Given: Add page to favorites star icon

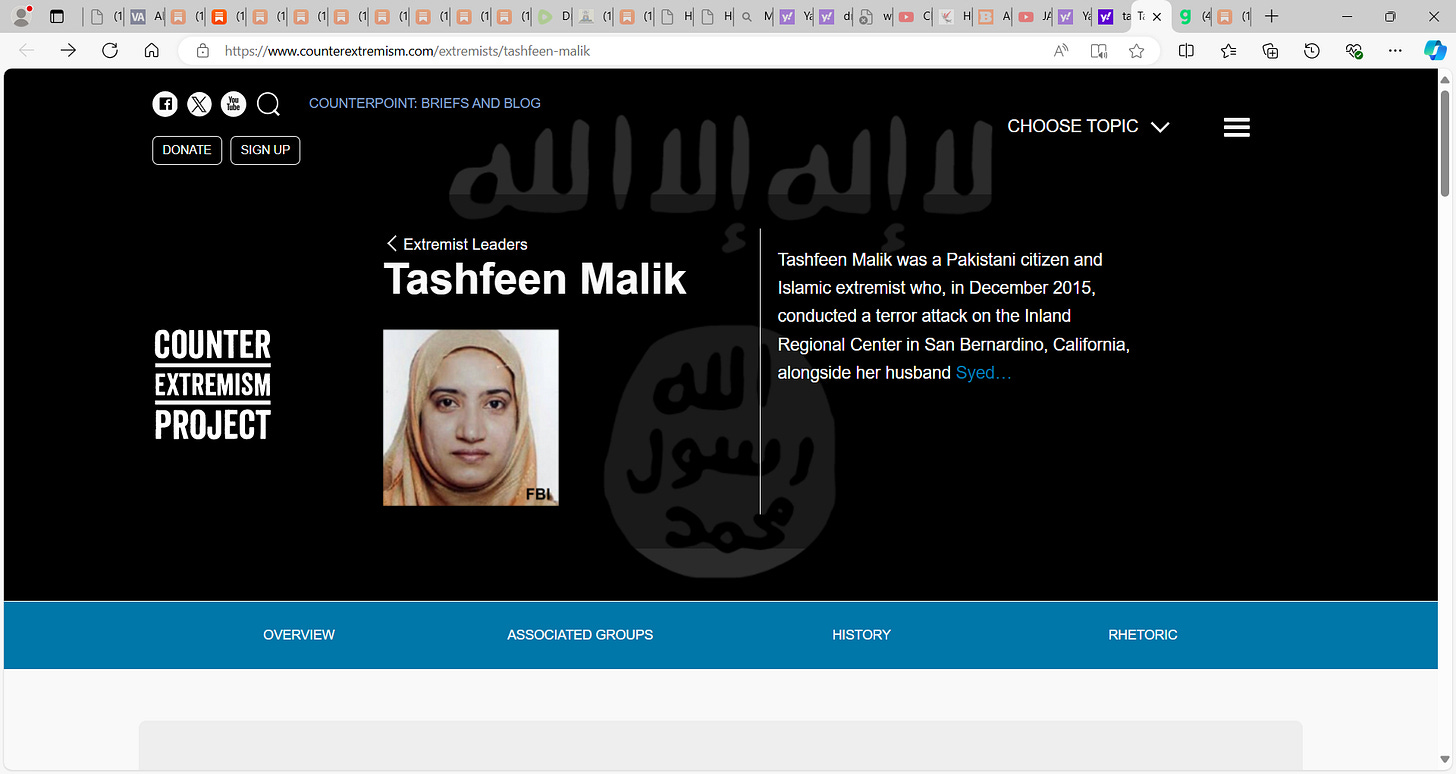Looking at the screenshot, I should tap(1136, 51).
